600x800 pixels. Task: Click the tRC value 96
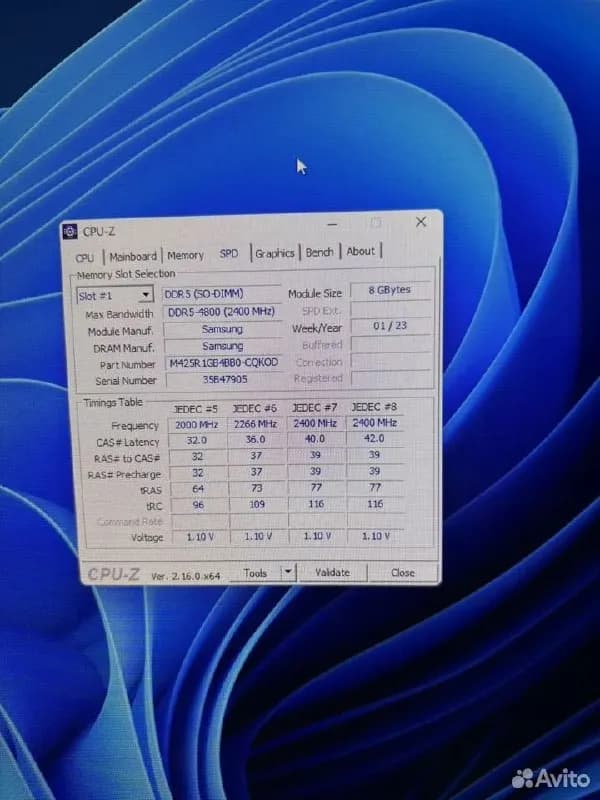pyautogui.click(x=198, y=505)
